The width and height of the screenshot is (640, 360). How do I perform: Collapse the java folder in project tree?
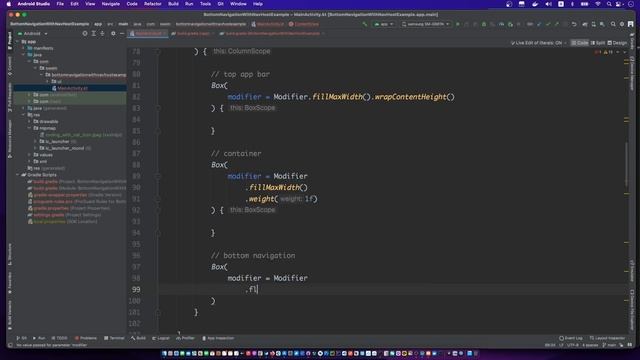pyautogui.click(x=23, y=55)
